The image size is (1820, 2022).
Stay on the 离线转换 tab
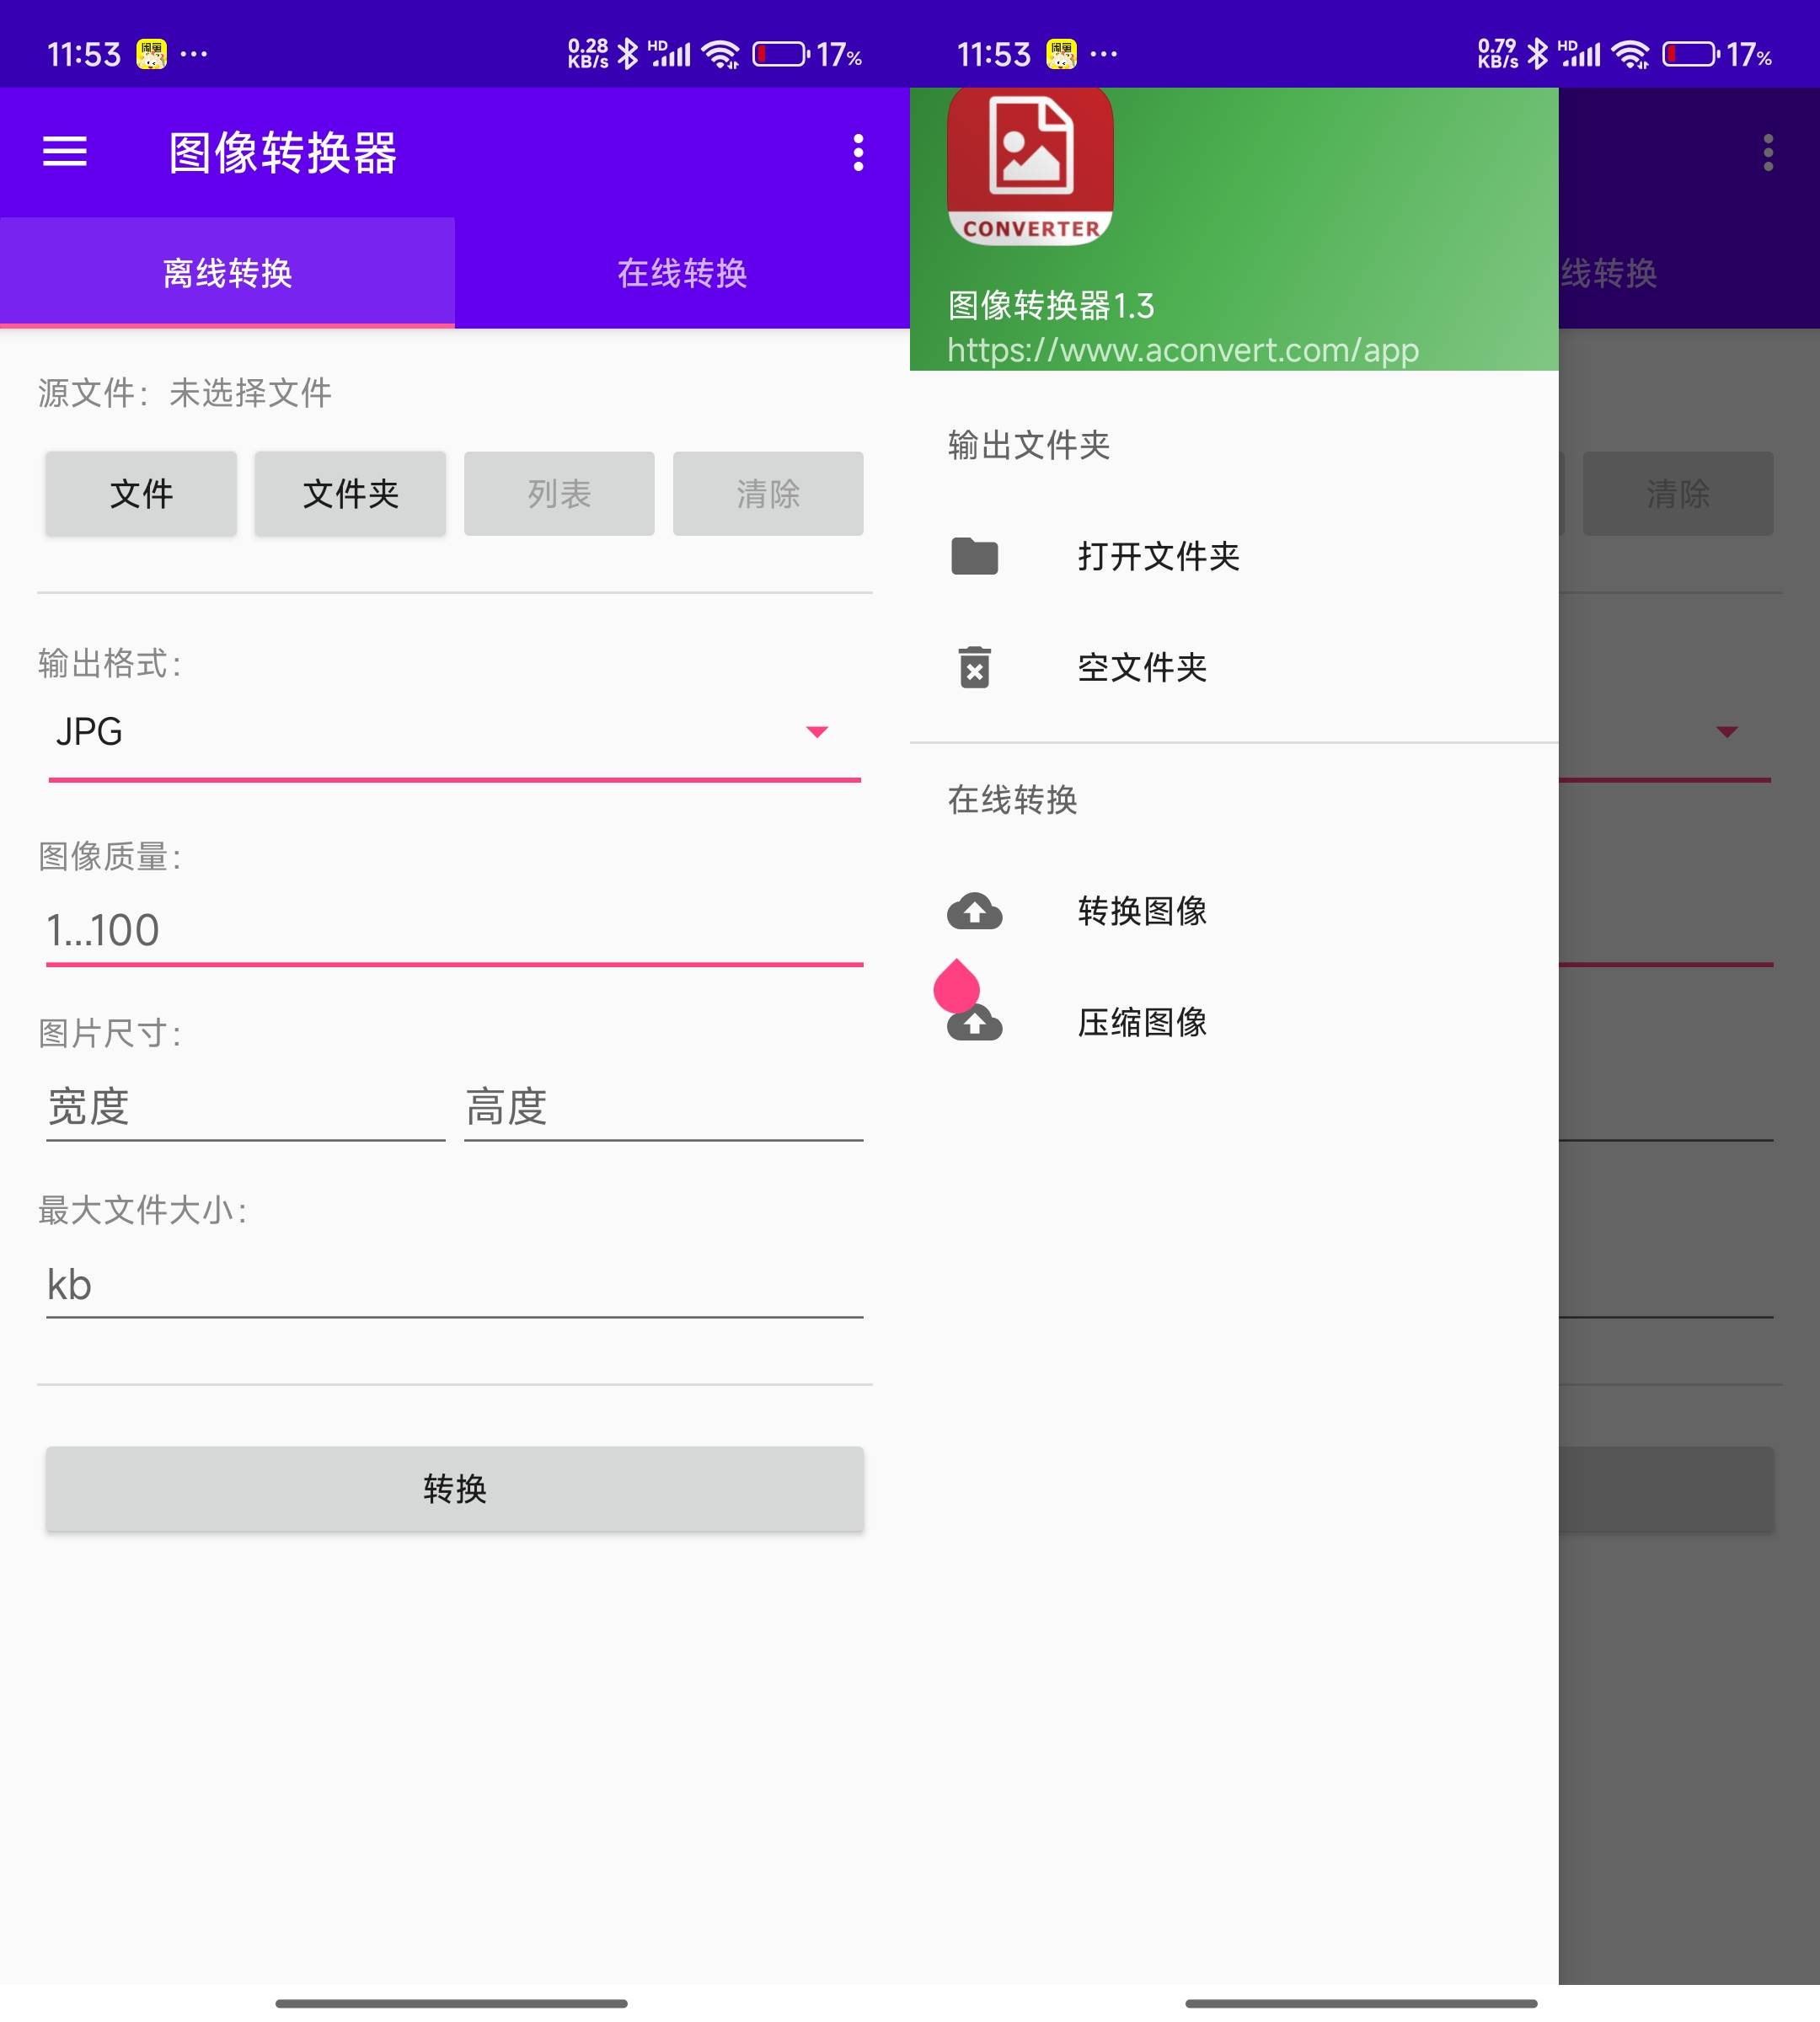(x=227, y=272)
